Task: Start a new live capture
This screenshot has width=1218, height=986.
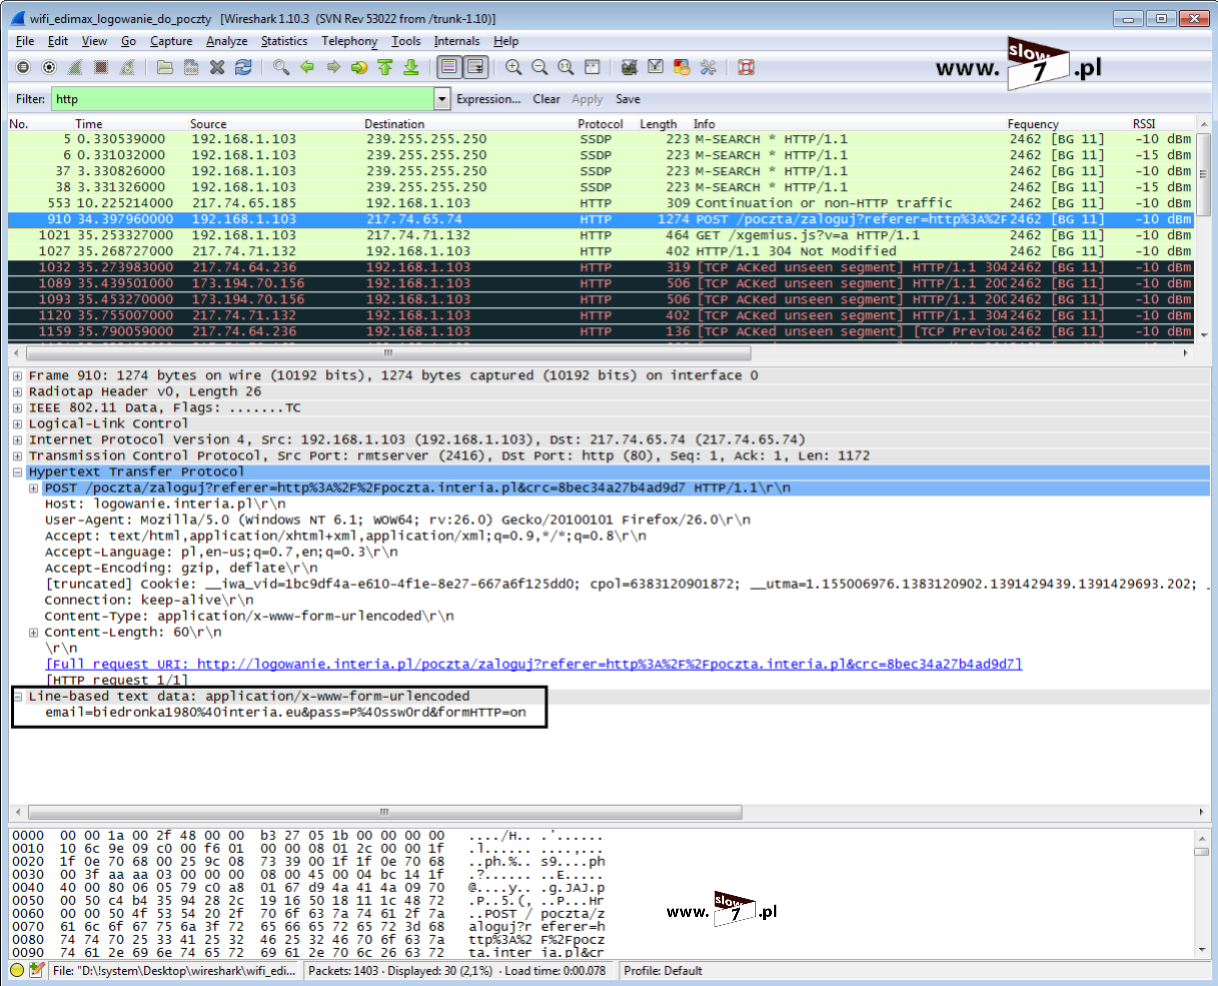Action: 75,67
